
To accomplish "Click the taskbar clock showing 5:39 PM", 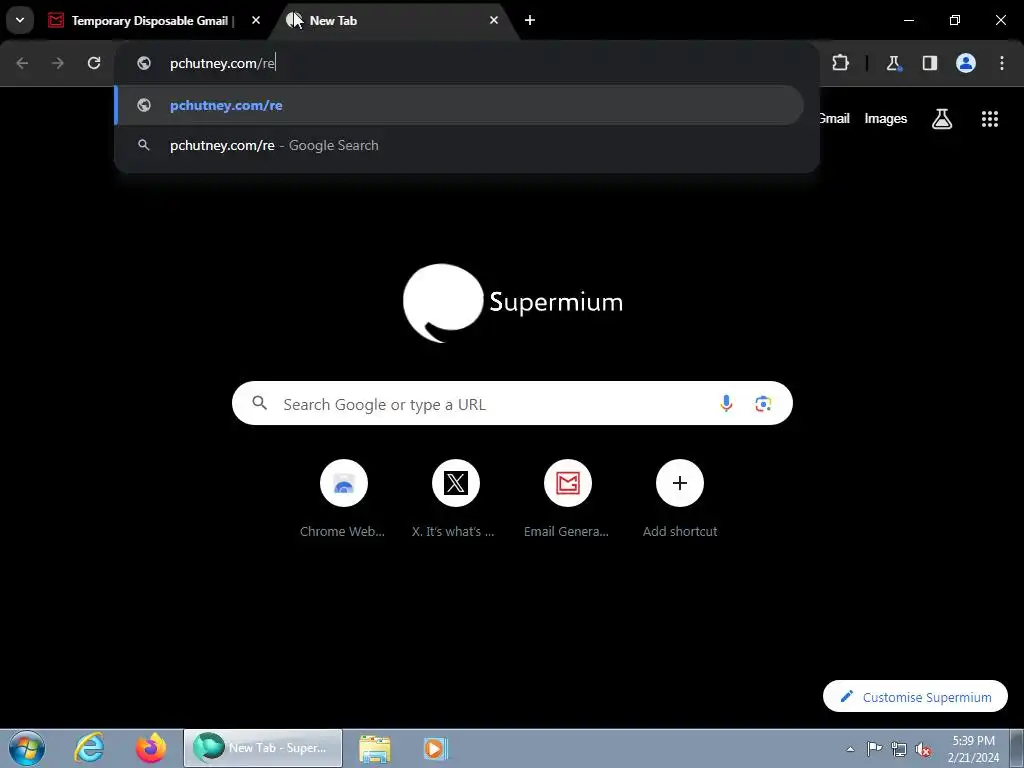I will coord(973,749).
